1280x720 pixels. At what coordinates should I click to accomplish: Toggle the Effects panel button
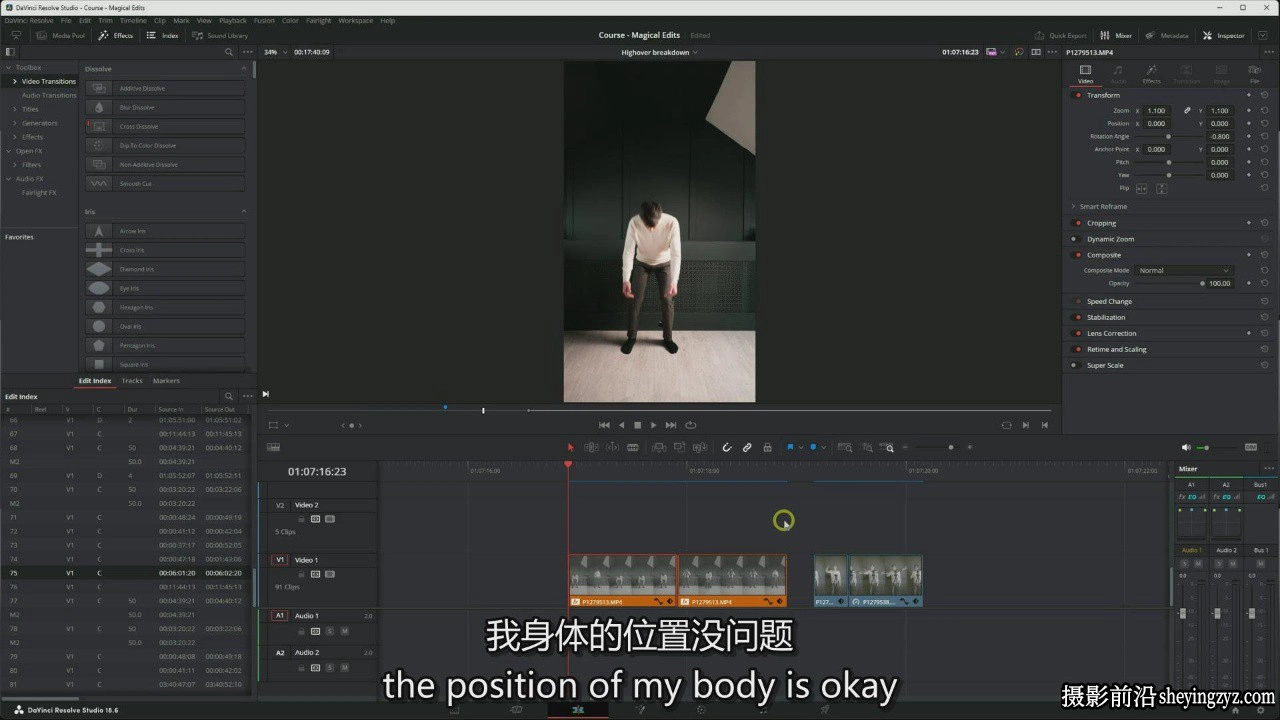pyautogui.click(x=116, y=35)
